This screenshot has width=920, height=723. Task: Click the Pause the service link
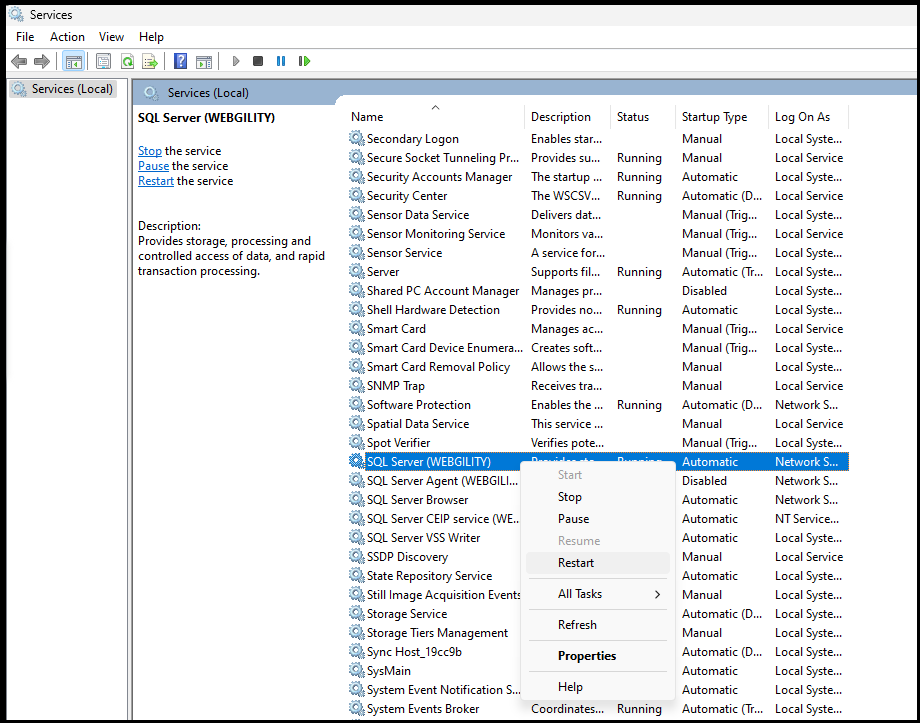click(x=153, y=166)
